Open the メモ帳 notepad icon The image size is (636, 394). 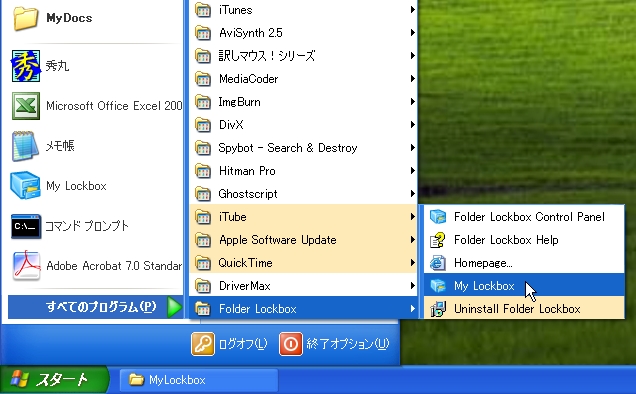pyautogui.click(x=25, y=146)
